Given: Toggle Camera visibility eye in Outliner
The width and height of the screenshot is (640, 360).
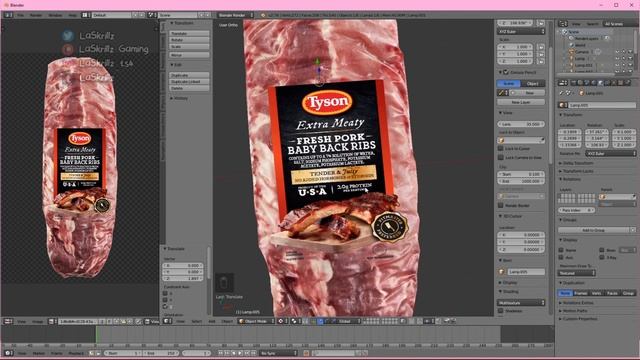Looking at the screenshot, I should pyautogui.click(x=617, y=52).
